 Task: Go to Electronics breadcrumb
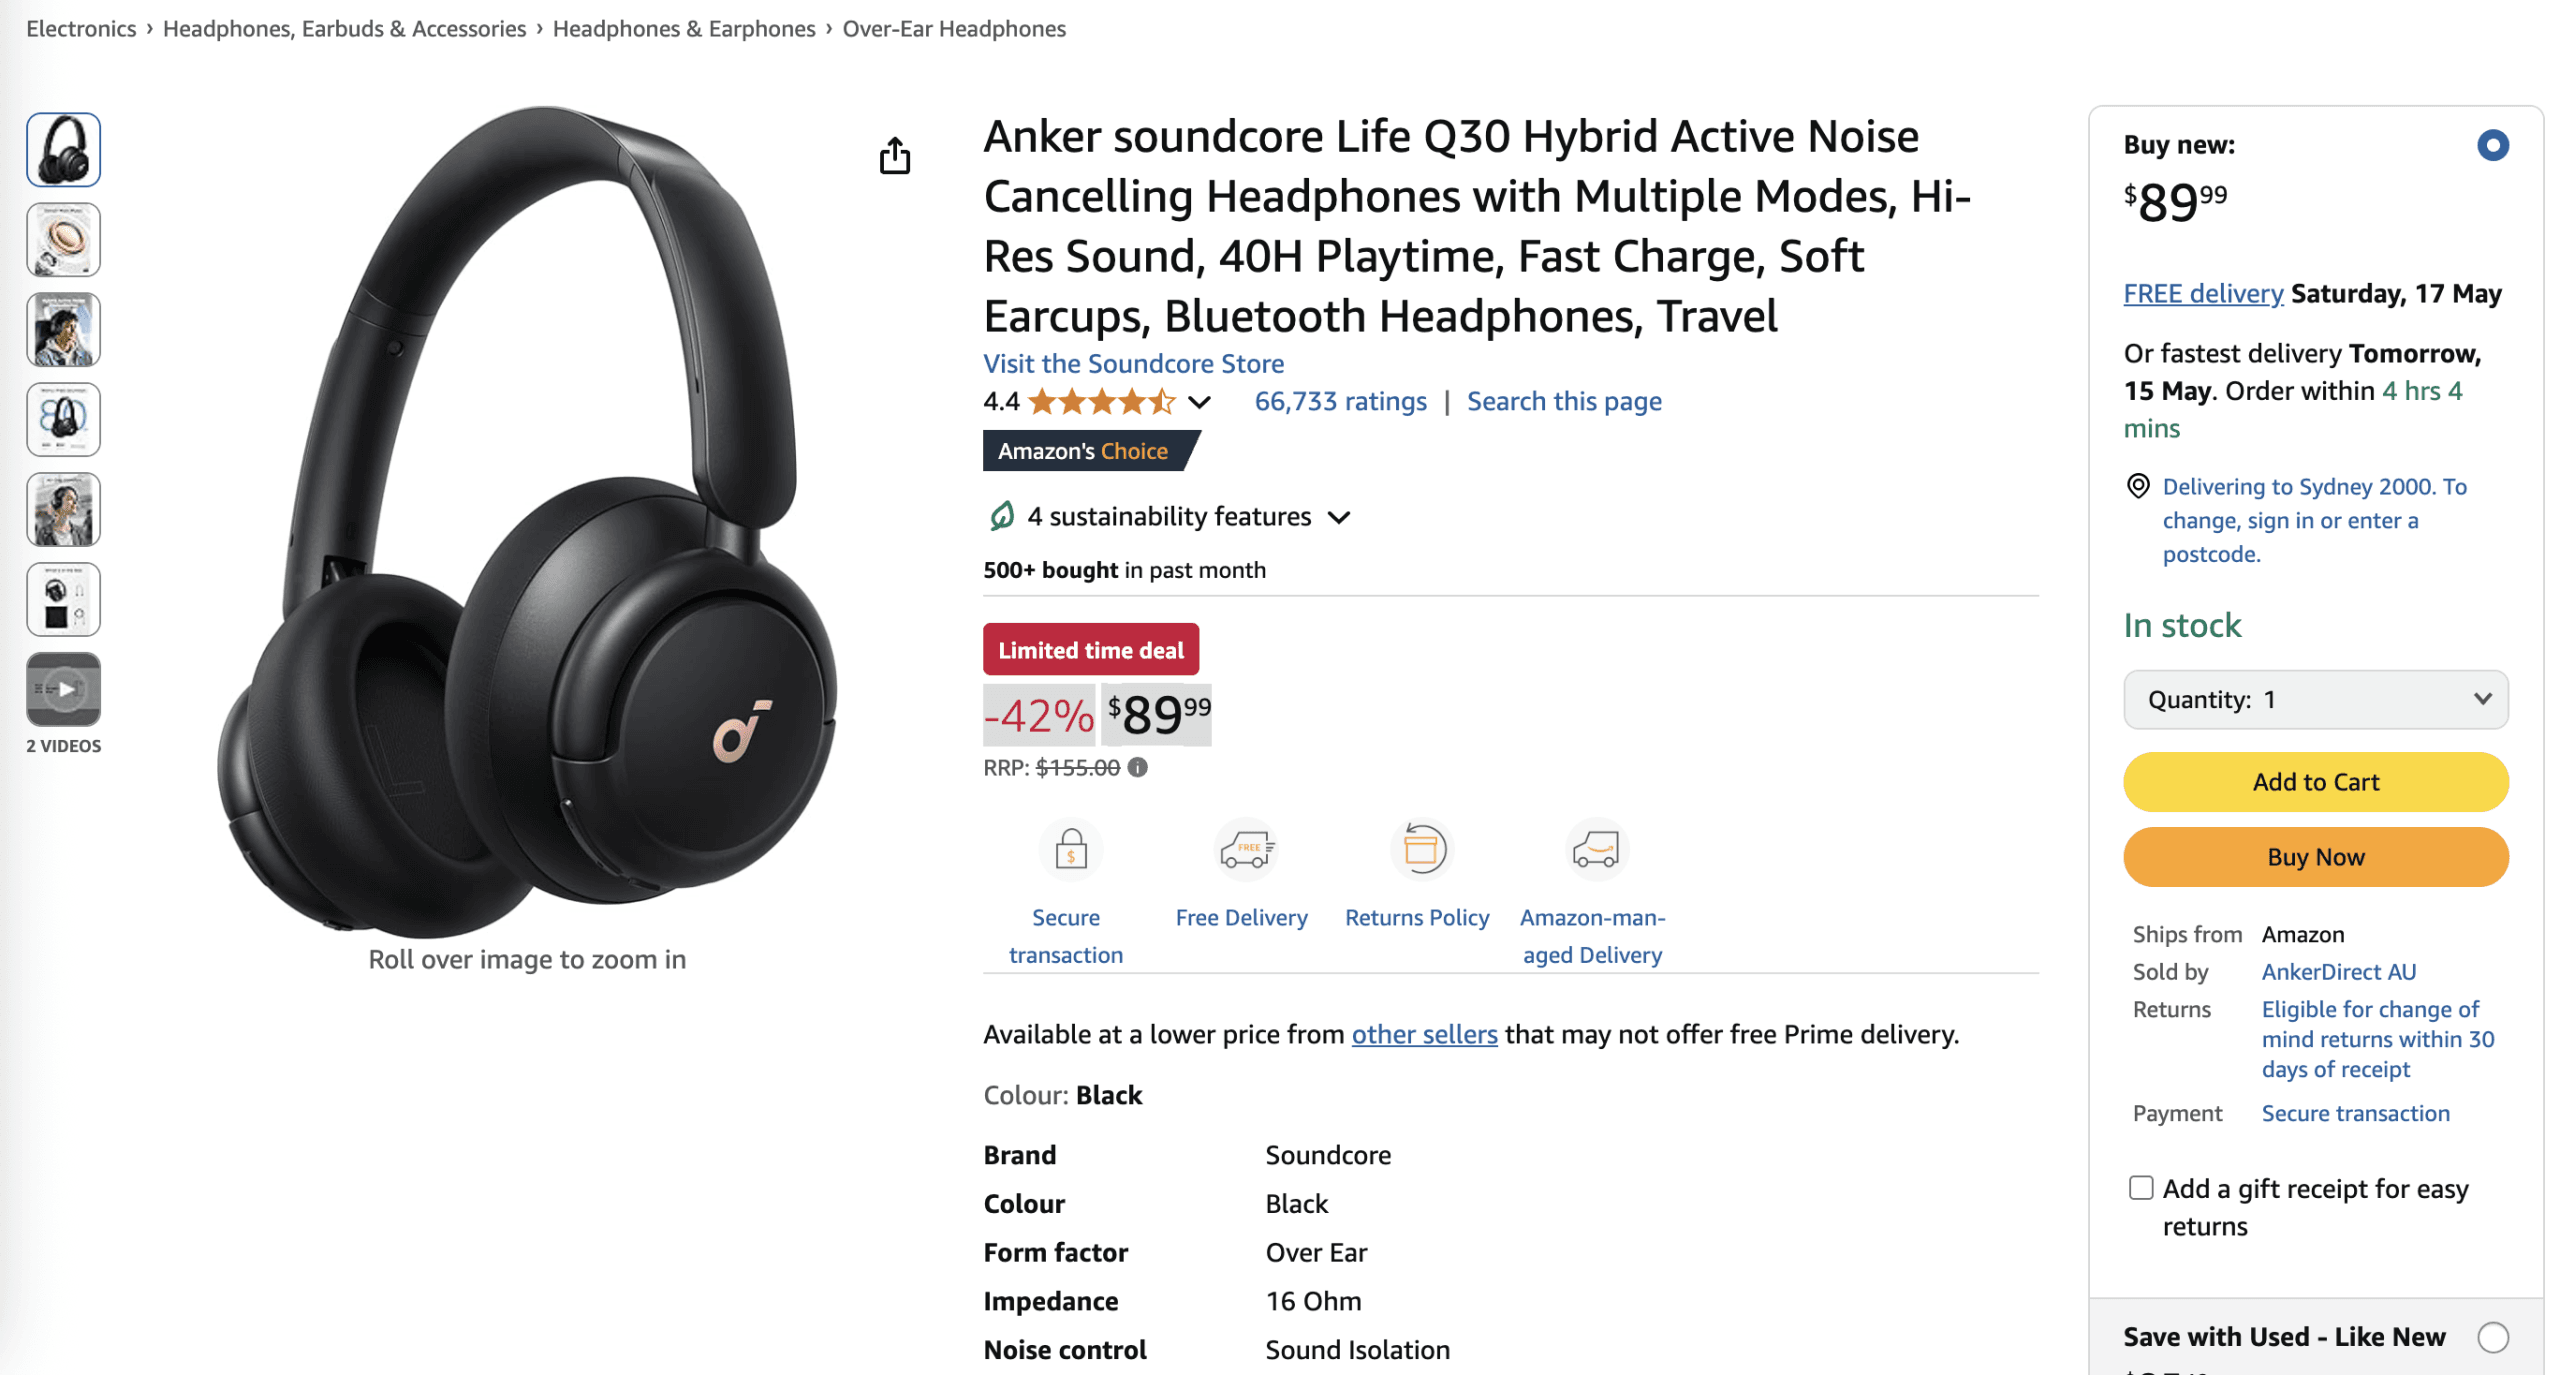(81, 28)
